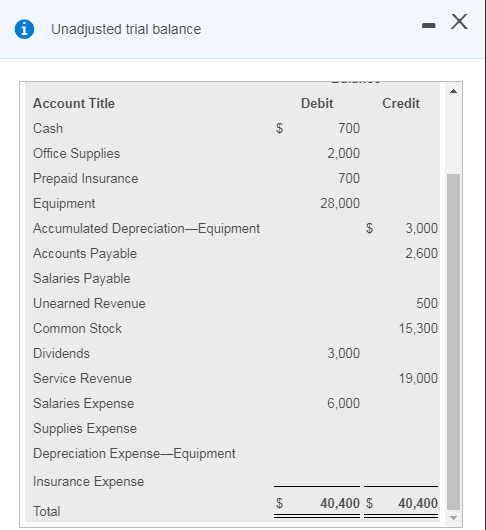Click the Prepaid Insurance debit value 700

(349, 178)
